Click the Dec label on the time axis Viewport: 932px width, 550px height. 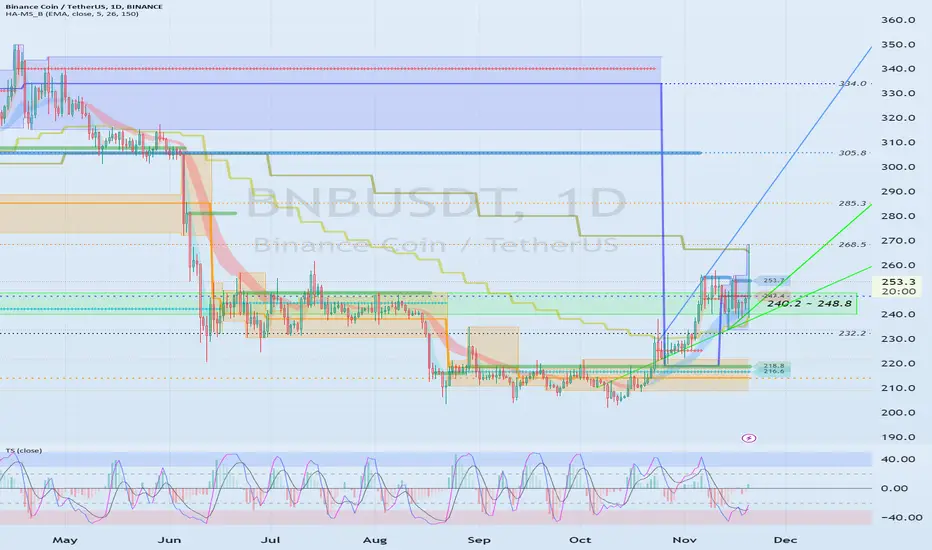(785, 540)
